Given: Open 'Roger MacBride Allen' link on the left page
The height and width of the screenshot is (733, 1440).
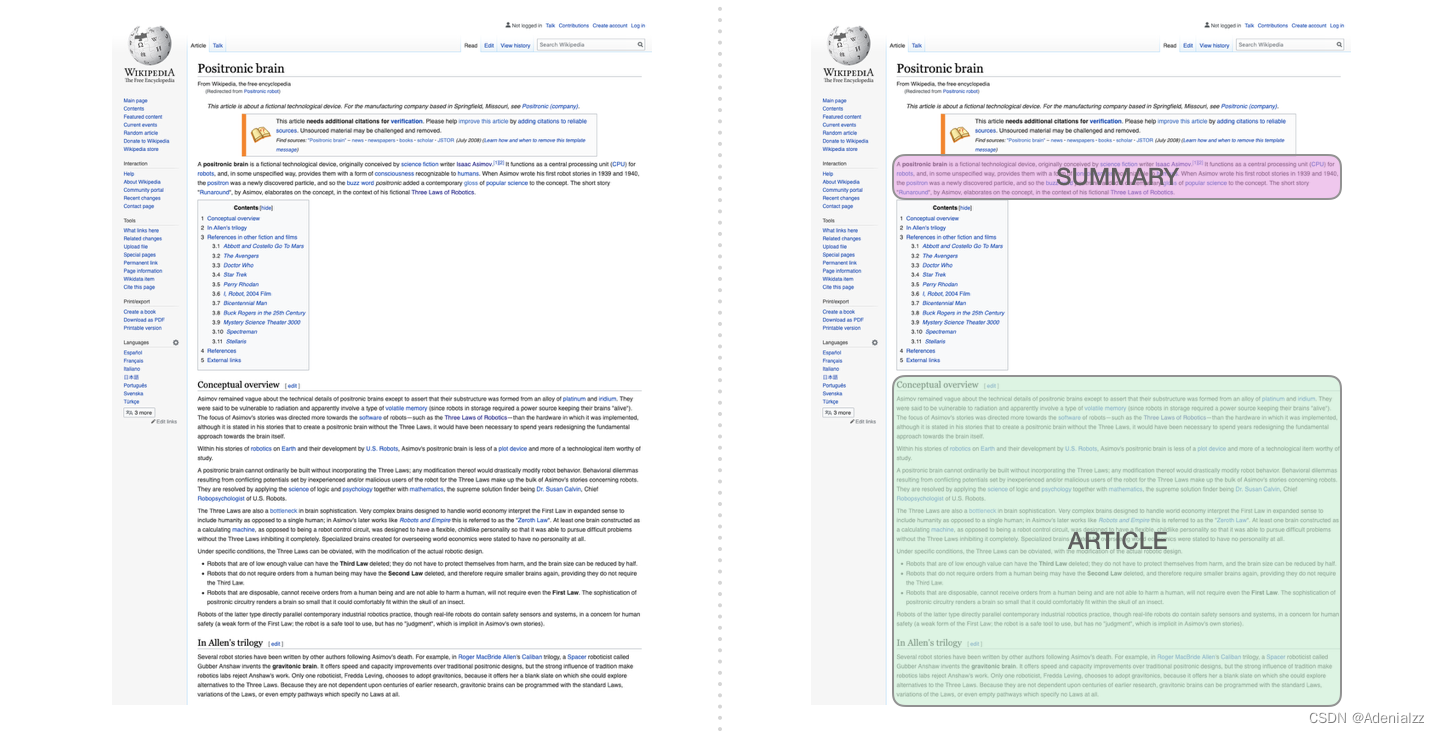Looking at the screenshot, I should coord(488,657).
